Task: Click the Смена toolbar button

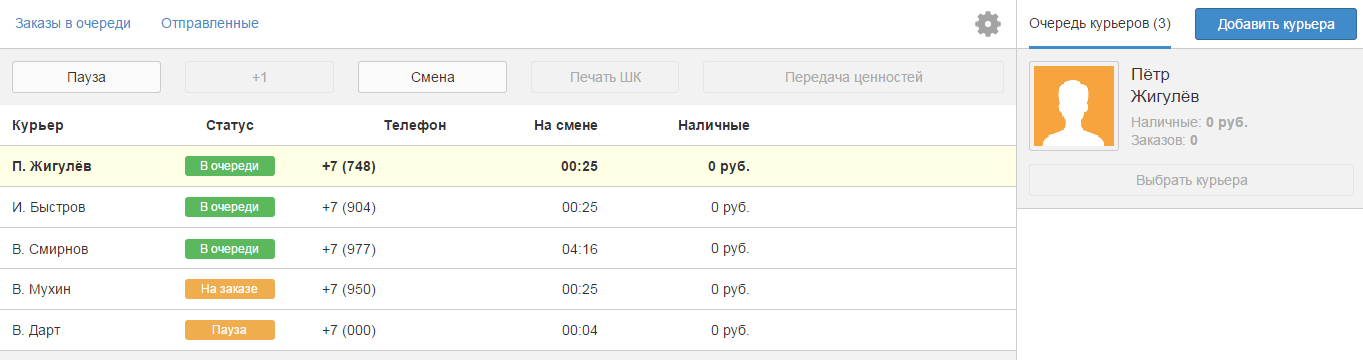Action: 432,77
